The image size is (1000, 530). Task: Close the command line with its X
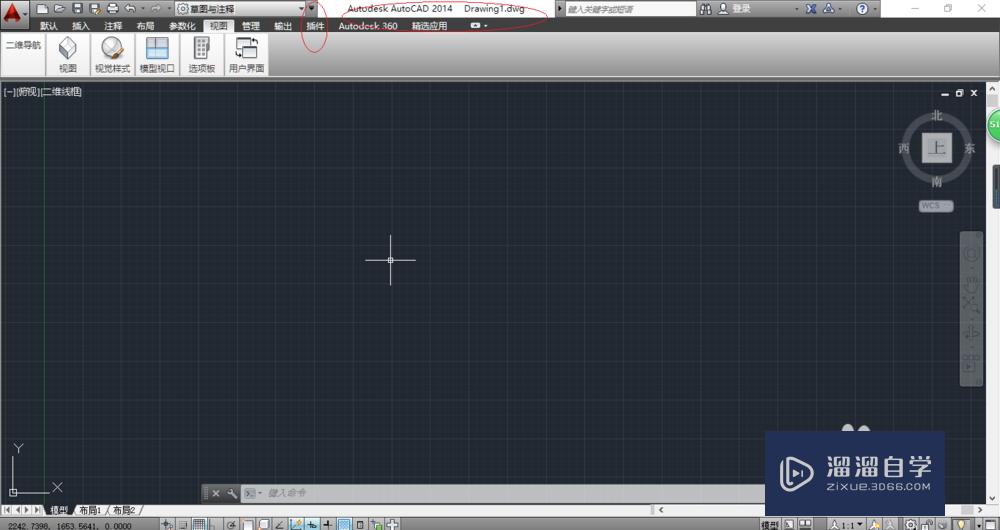(x=216, y=493)
